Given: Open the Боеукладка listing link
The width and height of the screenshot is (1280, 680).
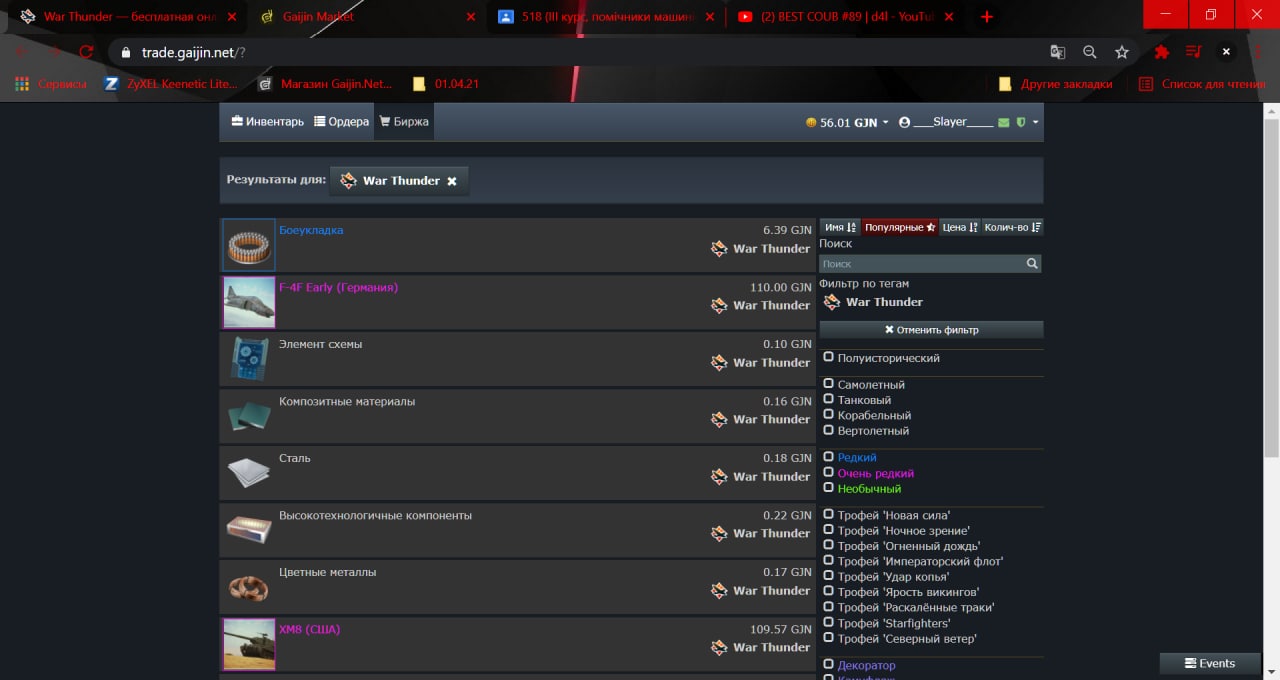Looking at the screenshot, I should pos(311,230).
